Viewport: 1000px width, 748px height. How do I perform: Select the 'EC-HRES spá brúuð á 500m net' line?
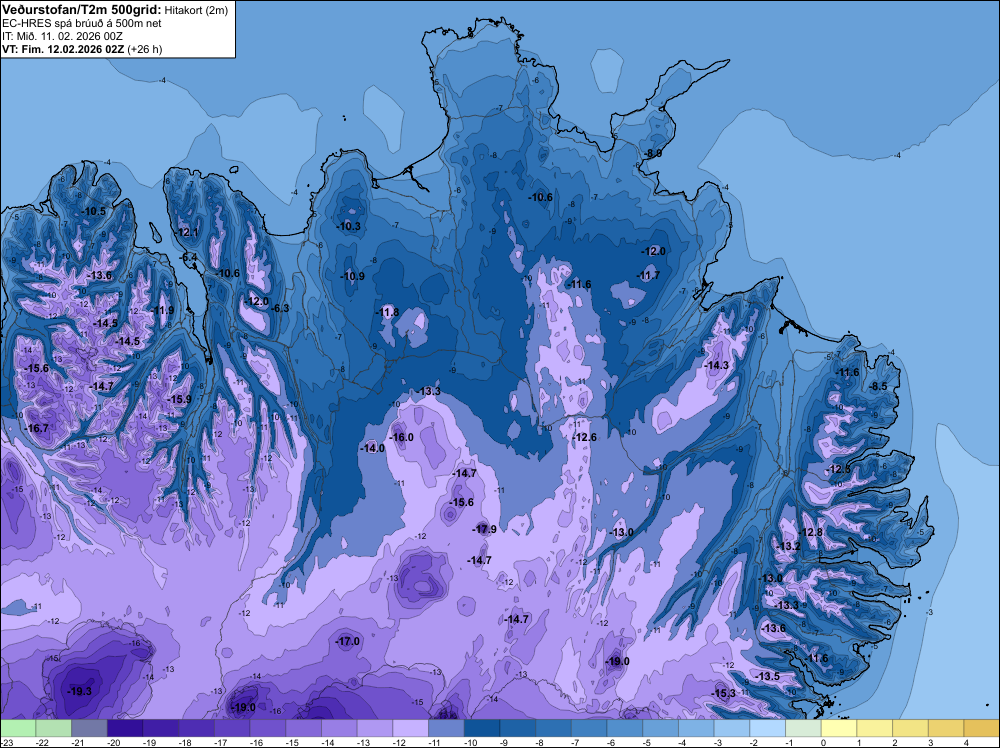click(82, 24)
